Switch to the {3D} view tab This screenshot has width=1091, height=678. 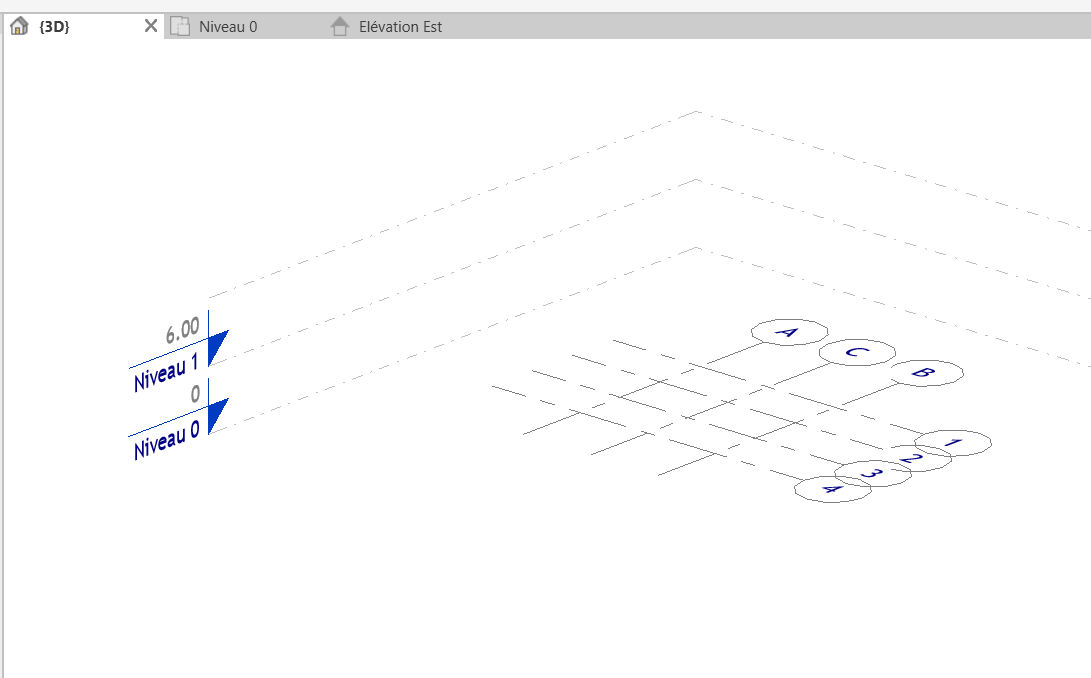coord(83,26)
